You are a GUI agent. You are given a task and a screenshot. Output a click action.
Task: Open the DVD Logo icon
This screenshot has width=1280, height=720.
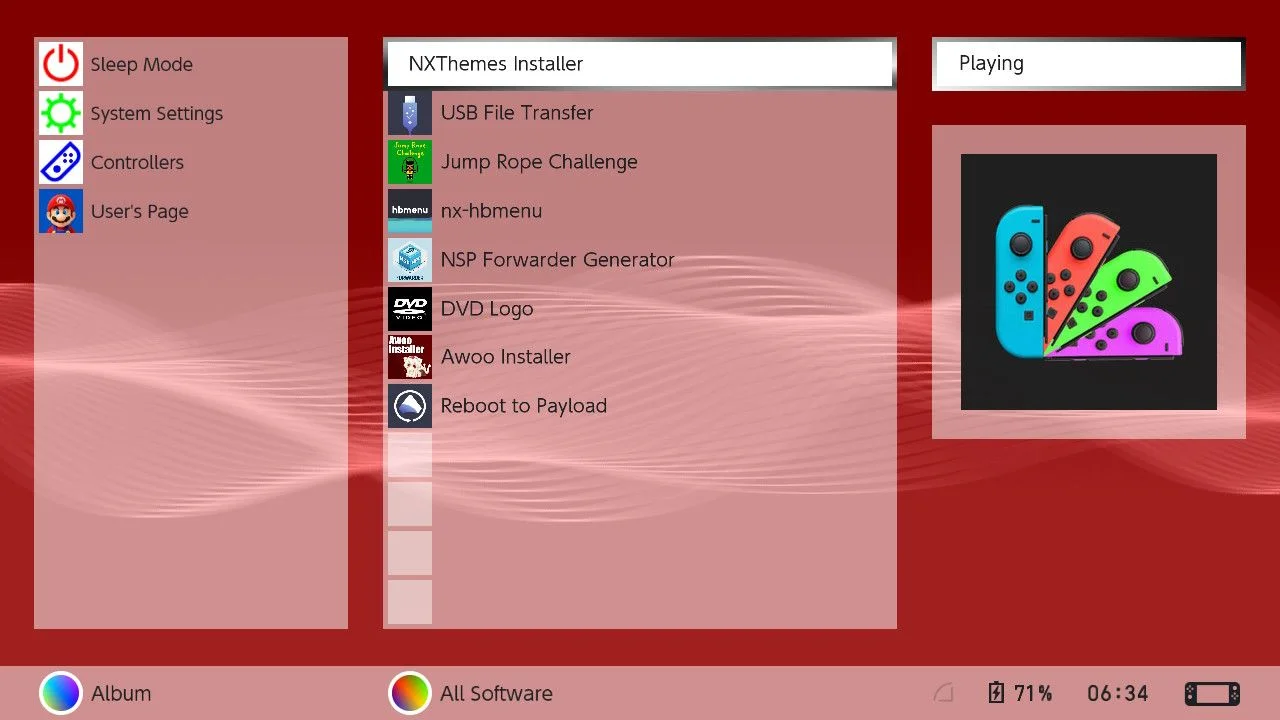click(410, 309)
